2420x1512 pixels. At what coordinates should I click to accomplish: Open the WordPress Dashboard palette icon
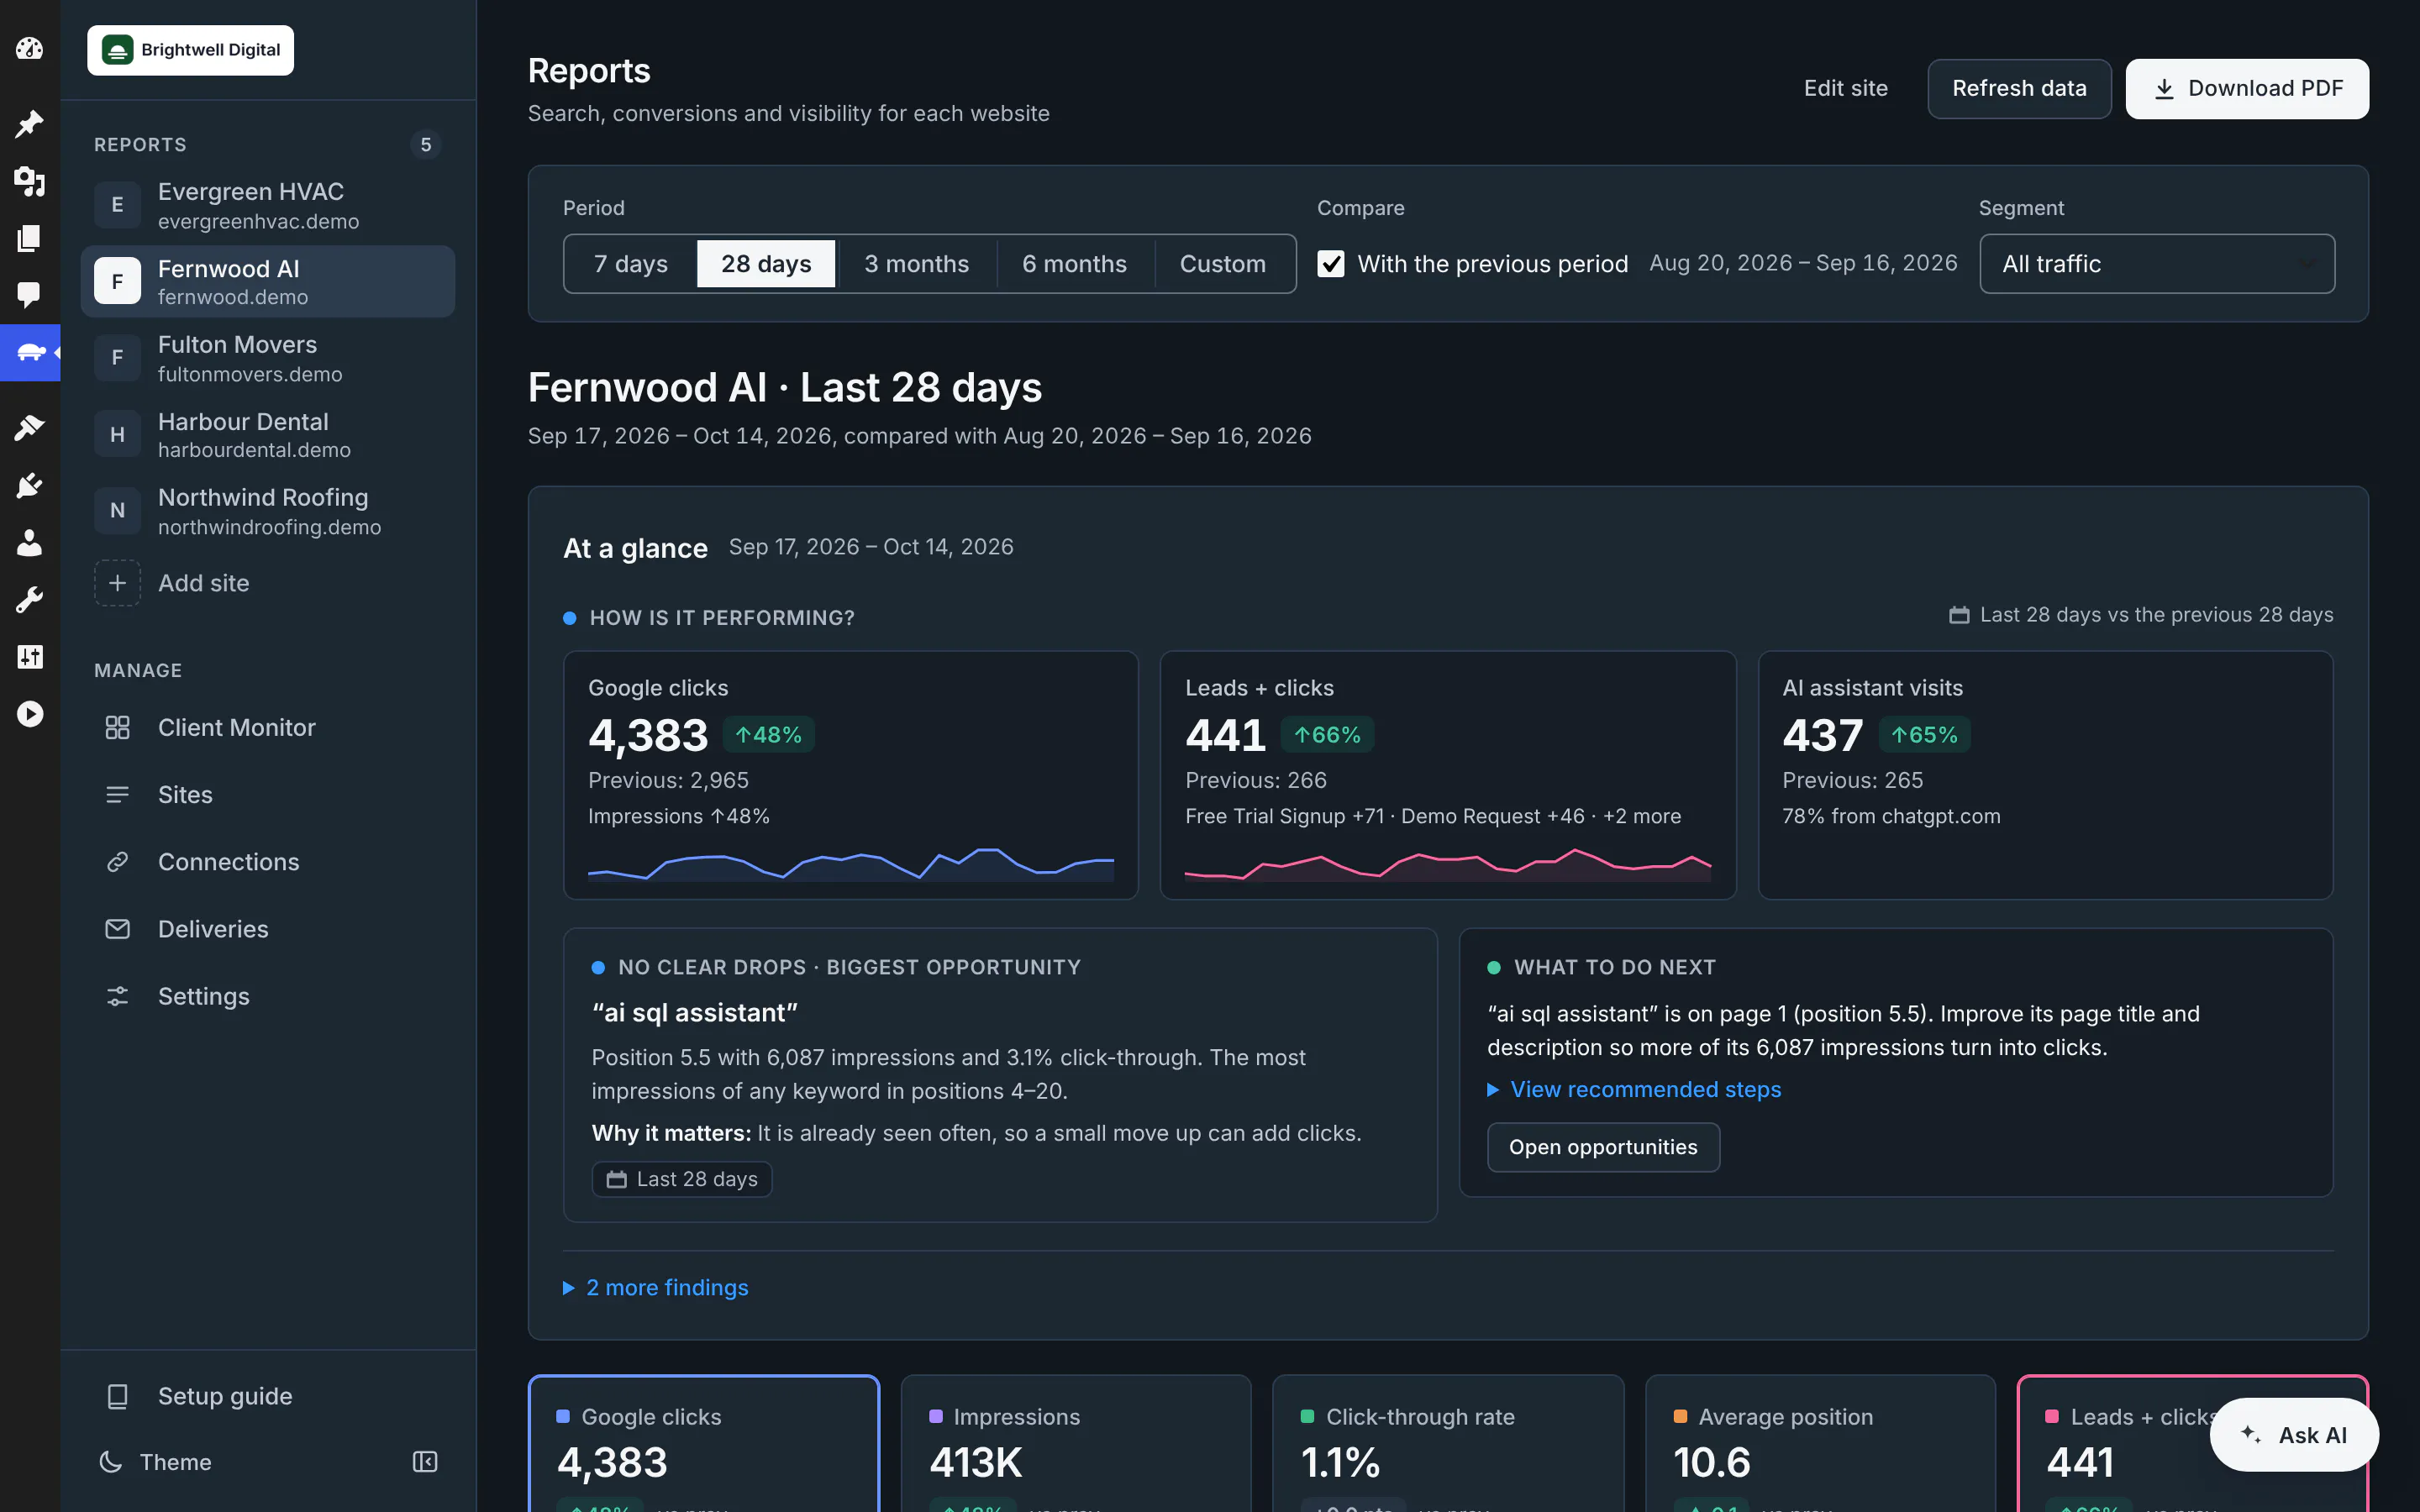point(29,48)
